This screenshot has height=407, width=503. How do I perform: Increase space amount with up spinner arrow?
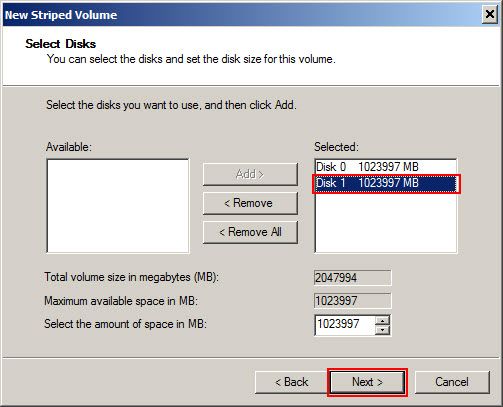point(382,321)
